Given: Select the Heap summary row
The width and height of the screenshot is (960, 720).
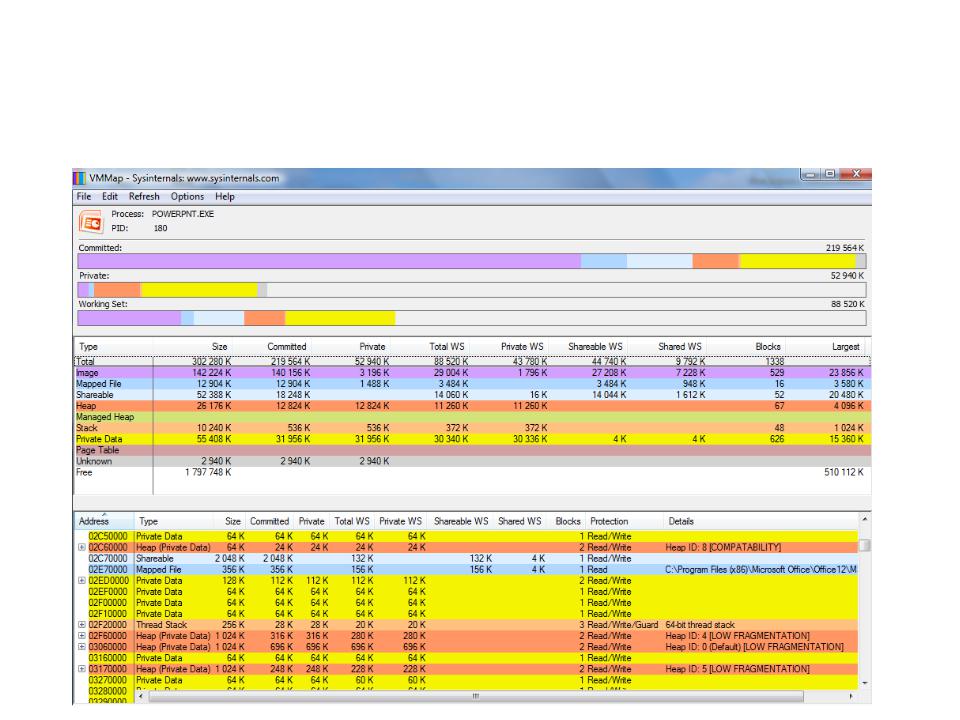Looking at the screenshot, I should (472, 406).
